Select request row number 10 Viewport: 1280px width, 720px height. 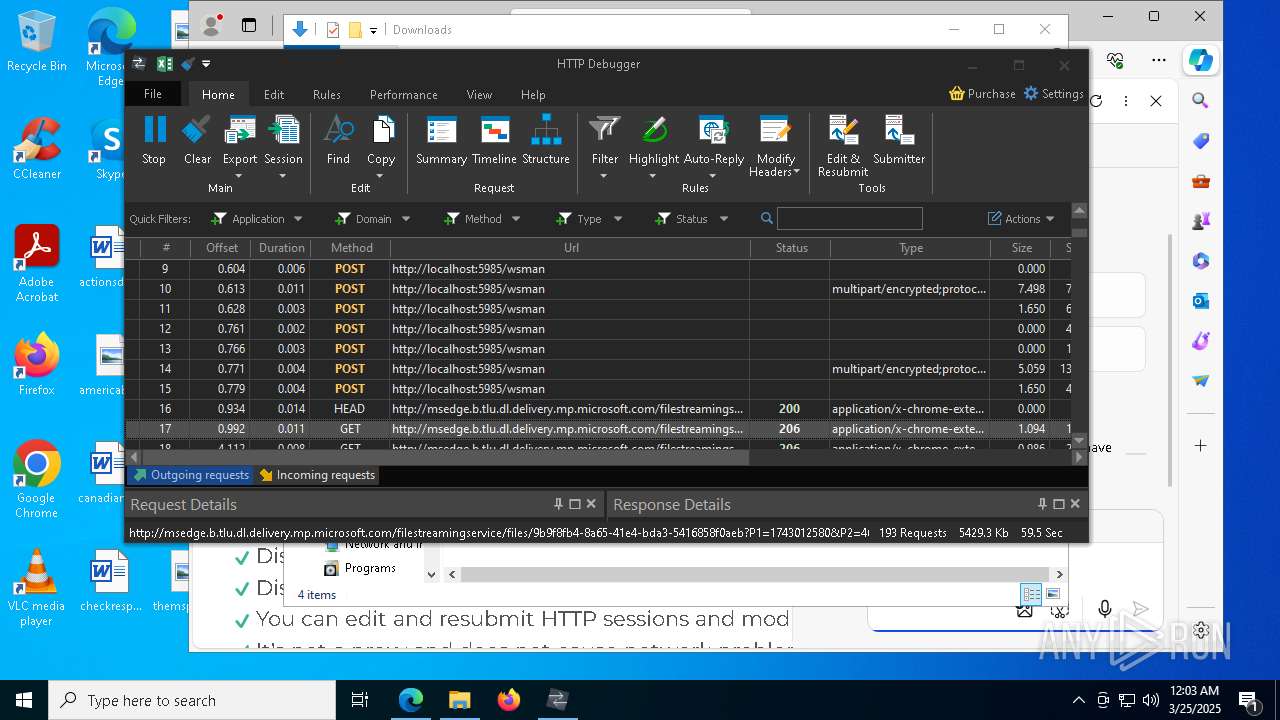pyautogui.click(x=598, y=289)
